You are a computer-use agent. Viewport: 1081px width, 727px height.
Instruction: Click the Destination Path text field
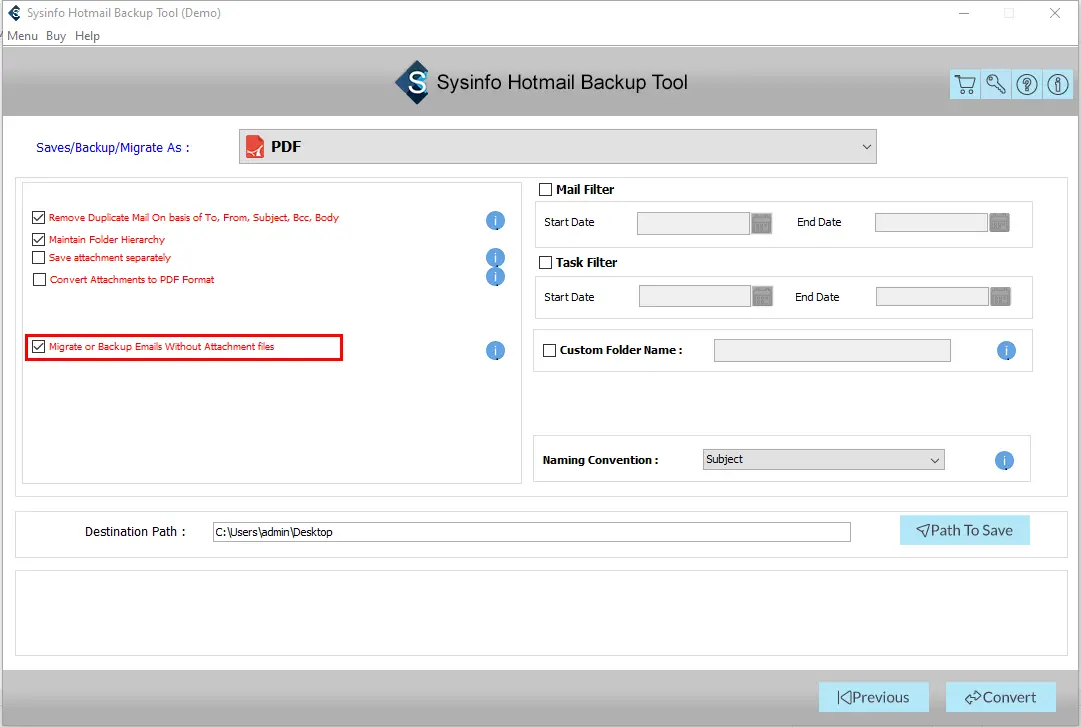click(531, 532)
